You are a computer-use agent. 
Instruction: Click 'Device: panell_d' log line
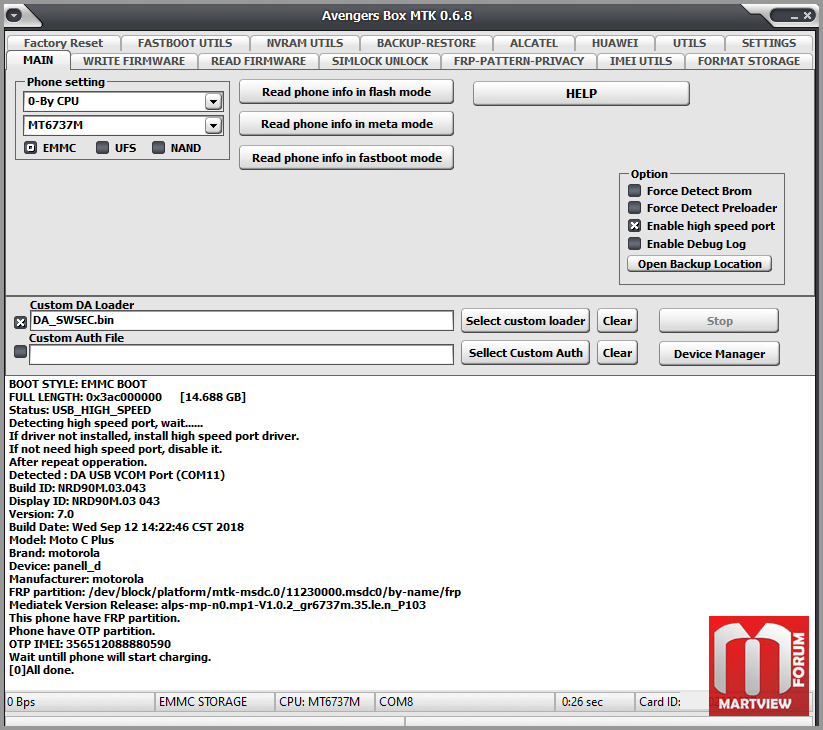55,566
